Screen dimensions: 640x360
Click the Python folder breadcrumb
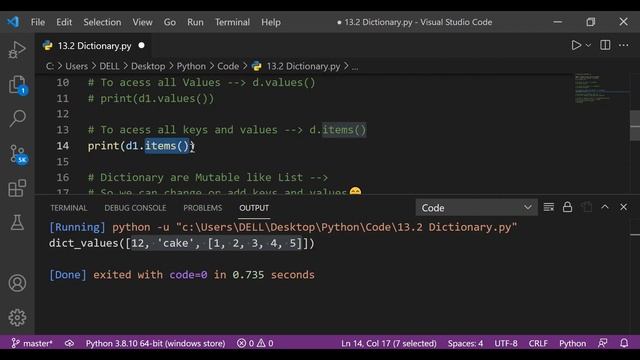pyautogui.click(x=191, y=66)
